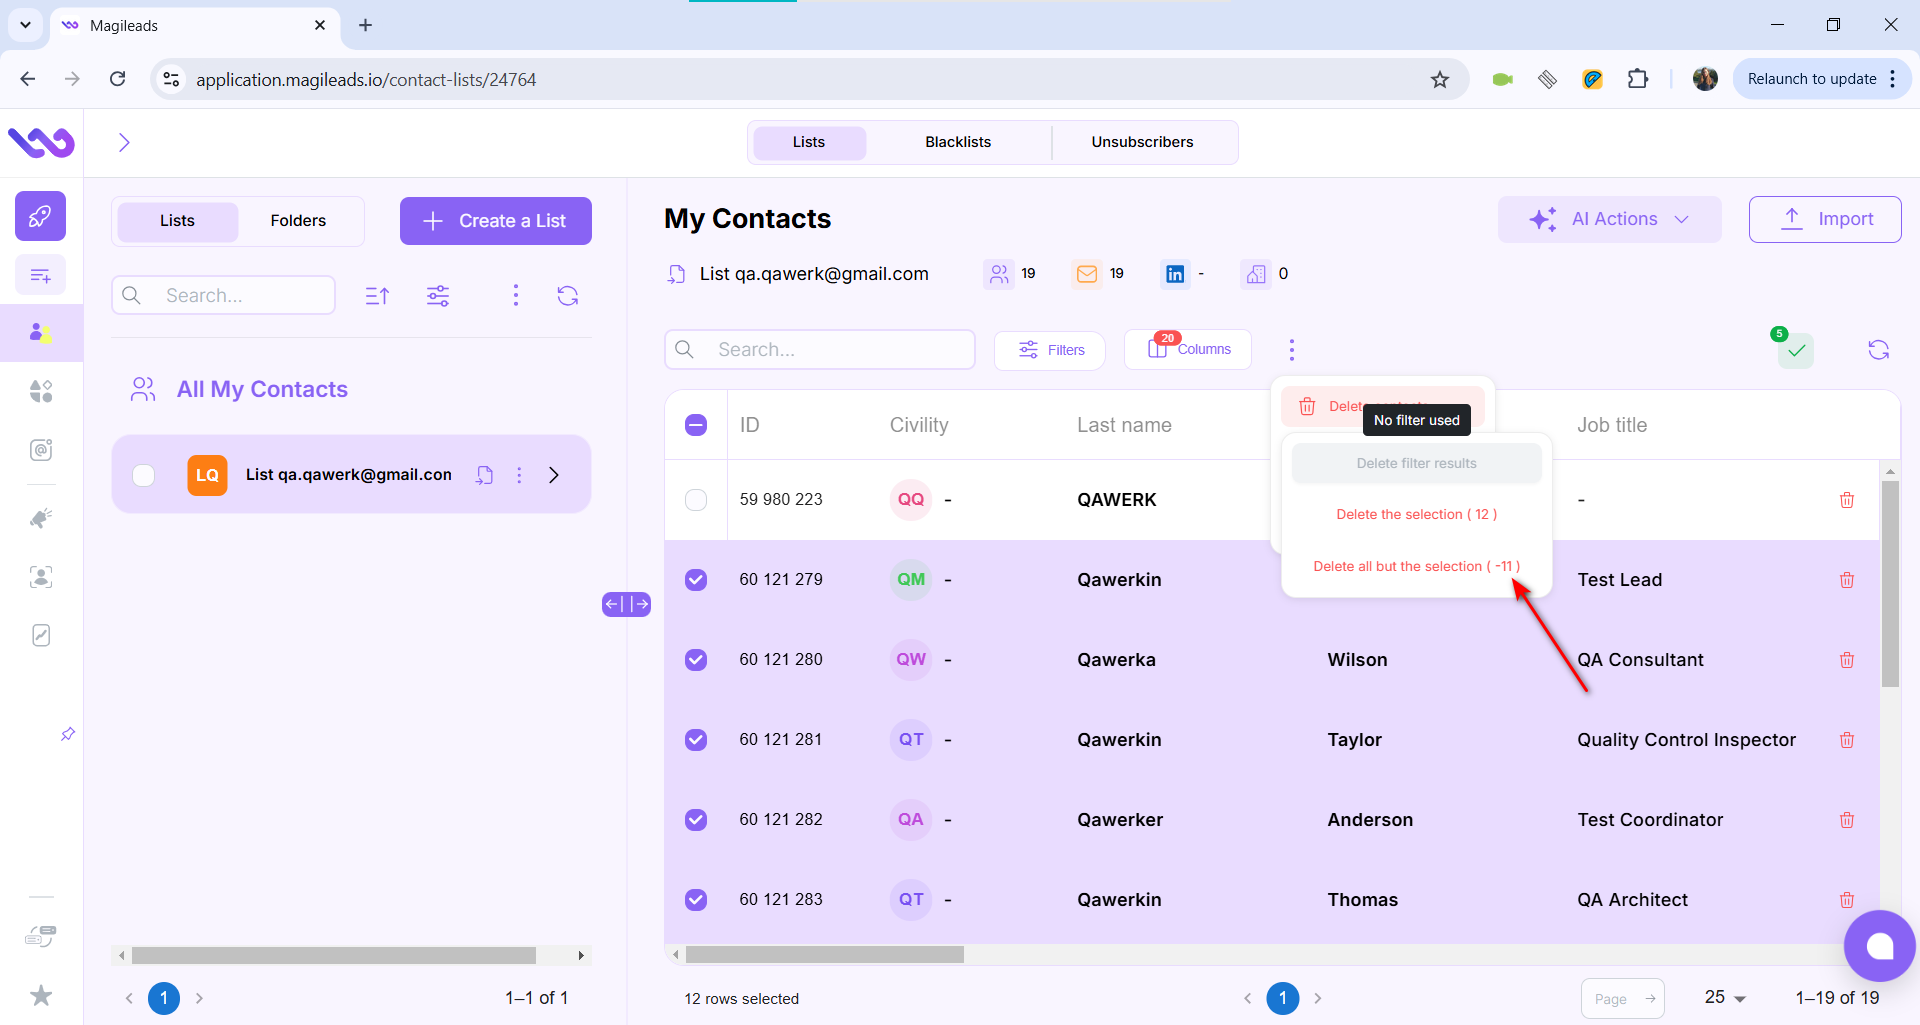Bookmark this page with star icon
This screenshot has width=1920, height=1025.
[1440, 80]
